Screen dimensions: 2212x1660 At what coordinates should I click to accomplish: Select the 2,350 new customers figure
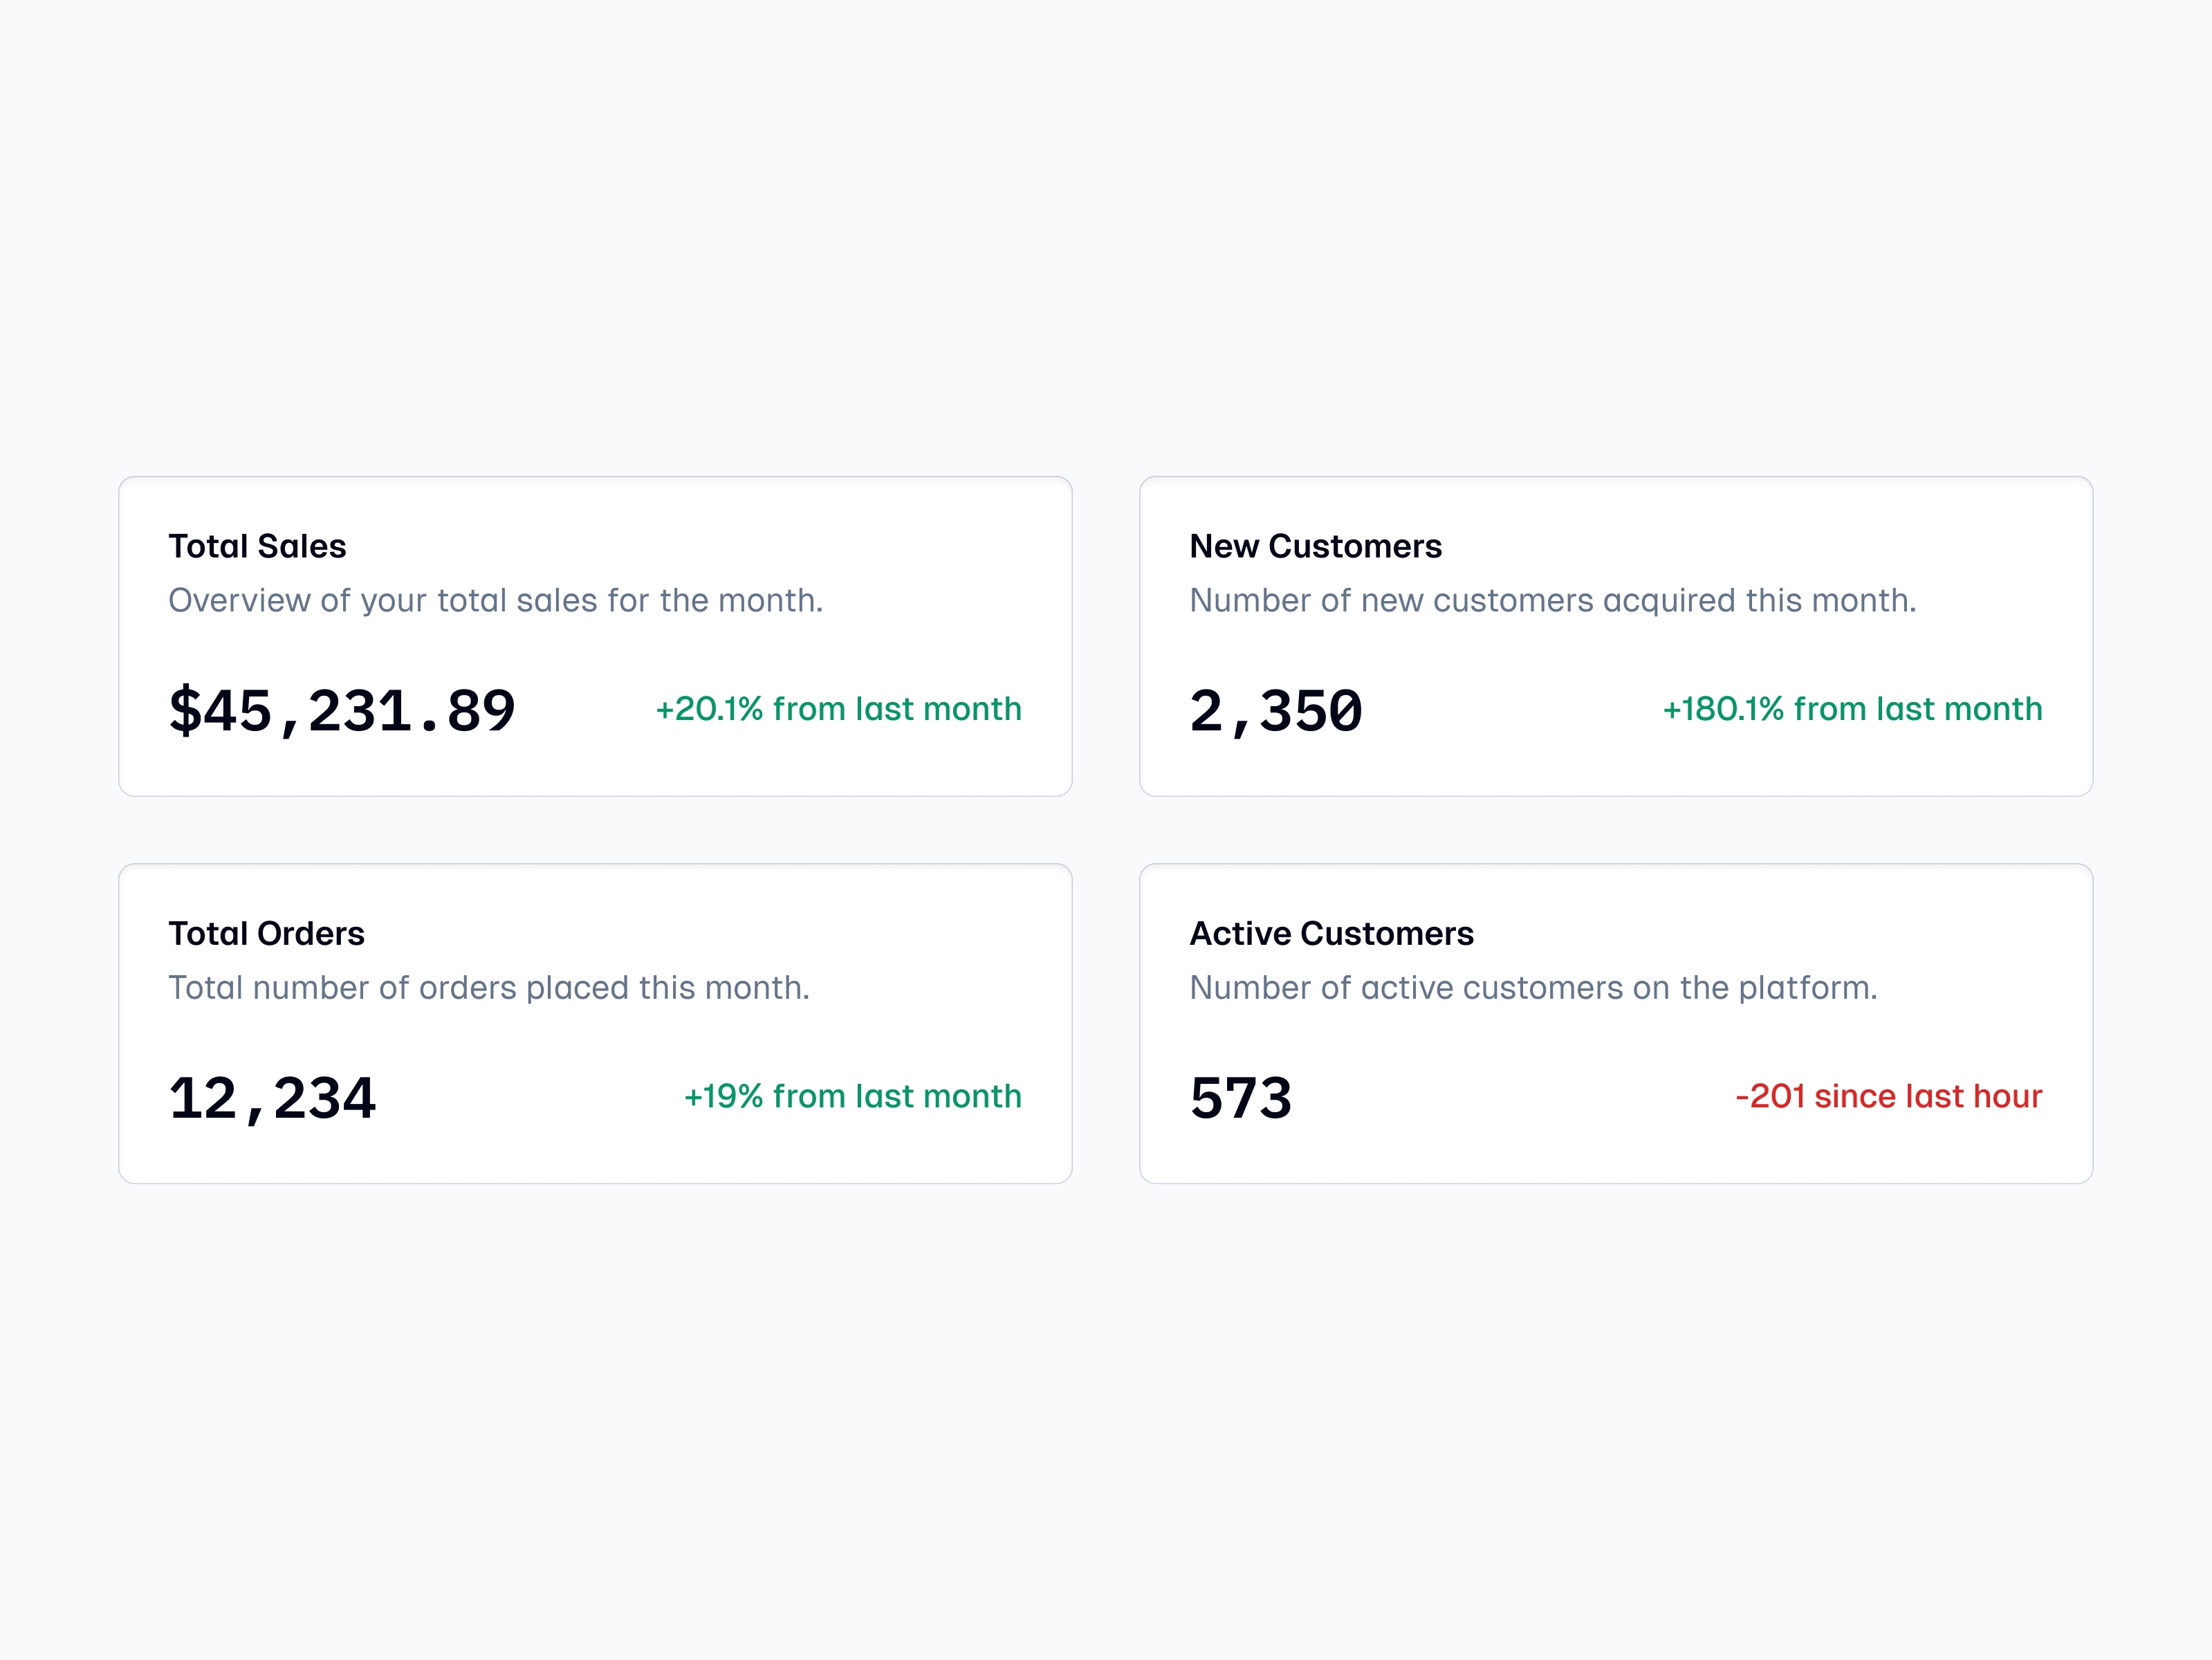pyautogui.click(x=1276, y=711)
